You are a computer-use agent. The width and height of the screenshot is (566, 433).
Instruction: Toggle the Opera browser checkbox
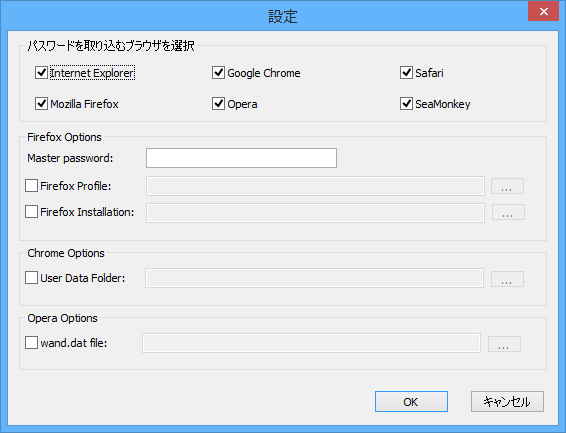pyautogui.click(x=218, y=104)
